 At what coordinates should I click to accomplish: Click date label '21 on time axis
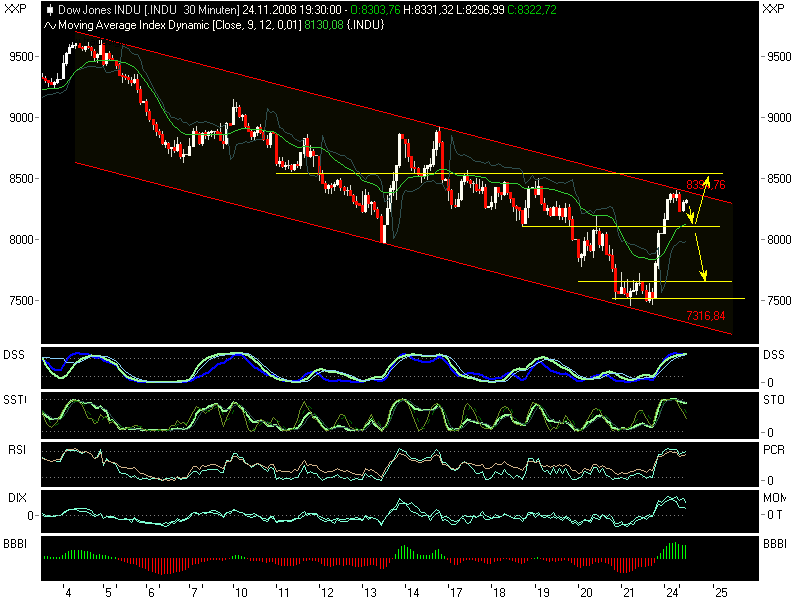(628, 592)
